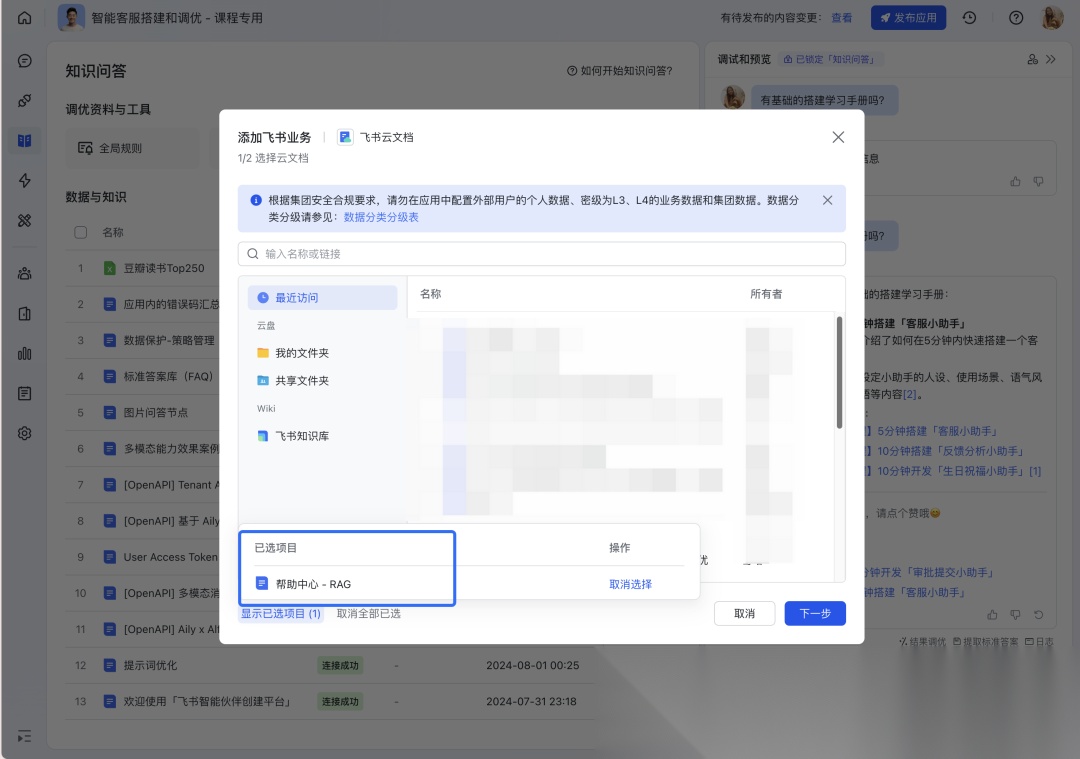Open link 10分钟搭建「反馈分析小助手」

[x=950, y=451]
